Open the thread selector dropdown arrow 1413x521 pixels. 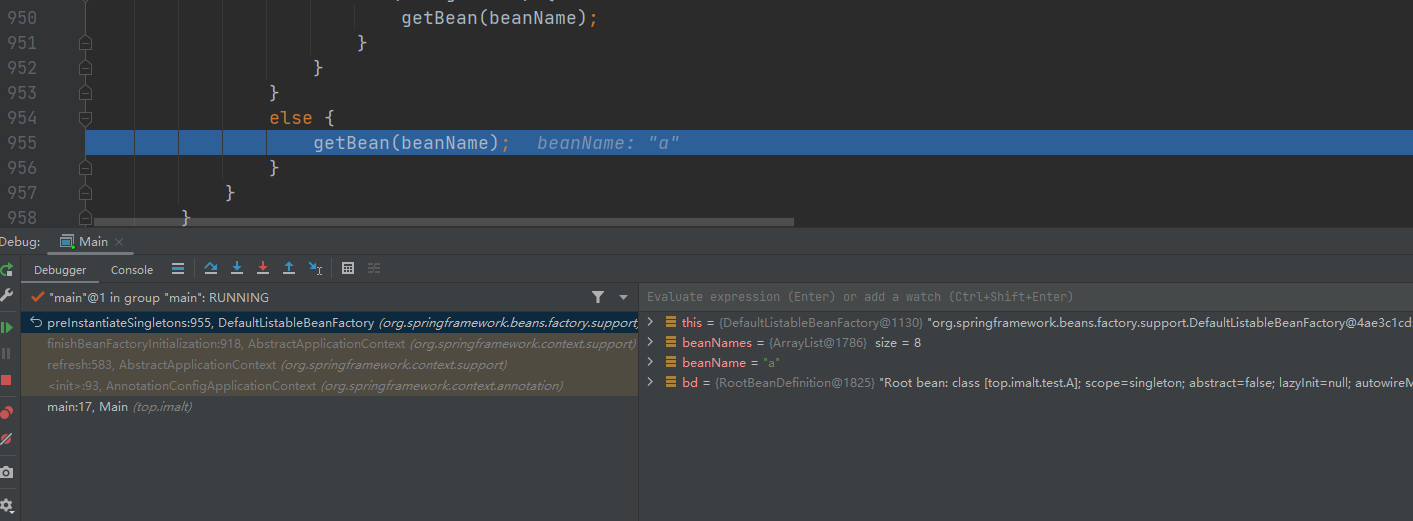pyautogui.click(x=623, y=297)
